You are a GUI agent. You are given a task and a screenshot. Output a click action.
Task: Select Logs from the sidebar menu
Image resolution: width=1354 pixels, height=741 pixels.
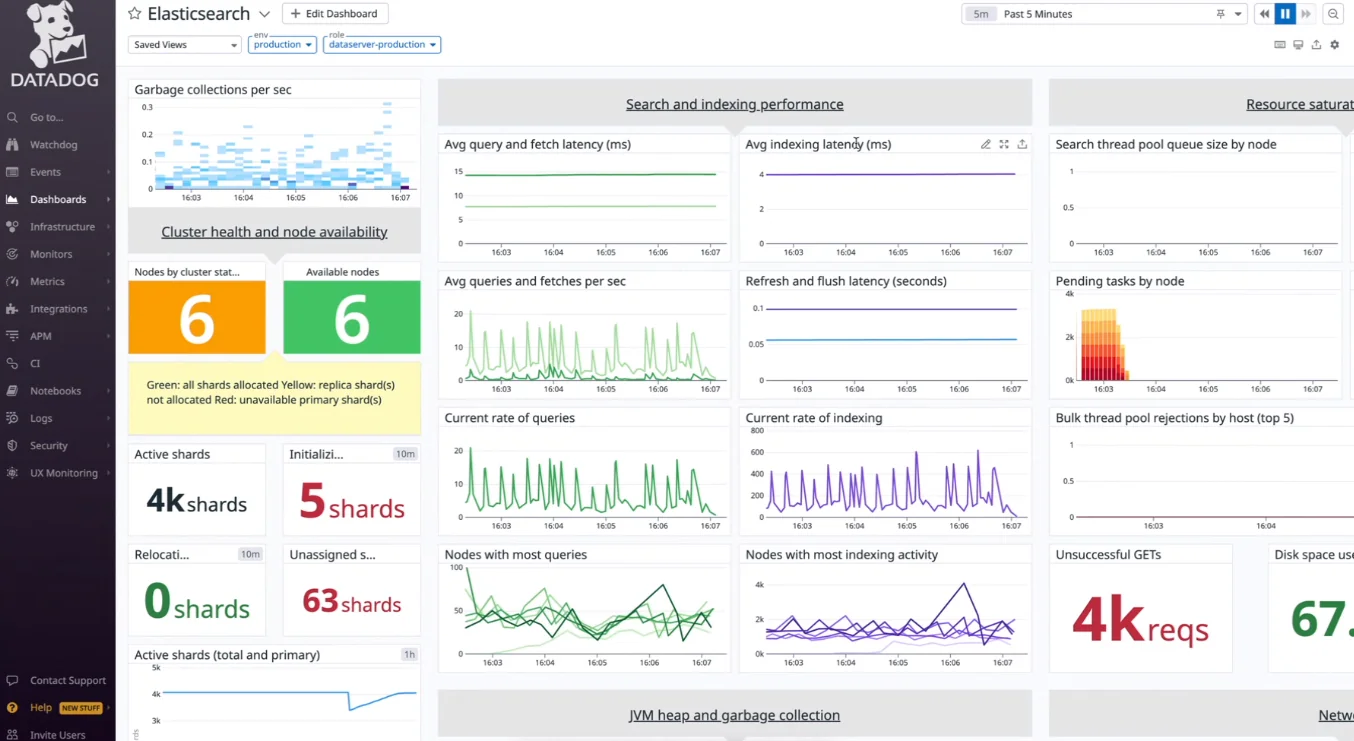coord(41,418)
